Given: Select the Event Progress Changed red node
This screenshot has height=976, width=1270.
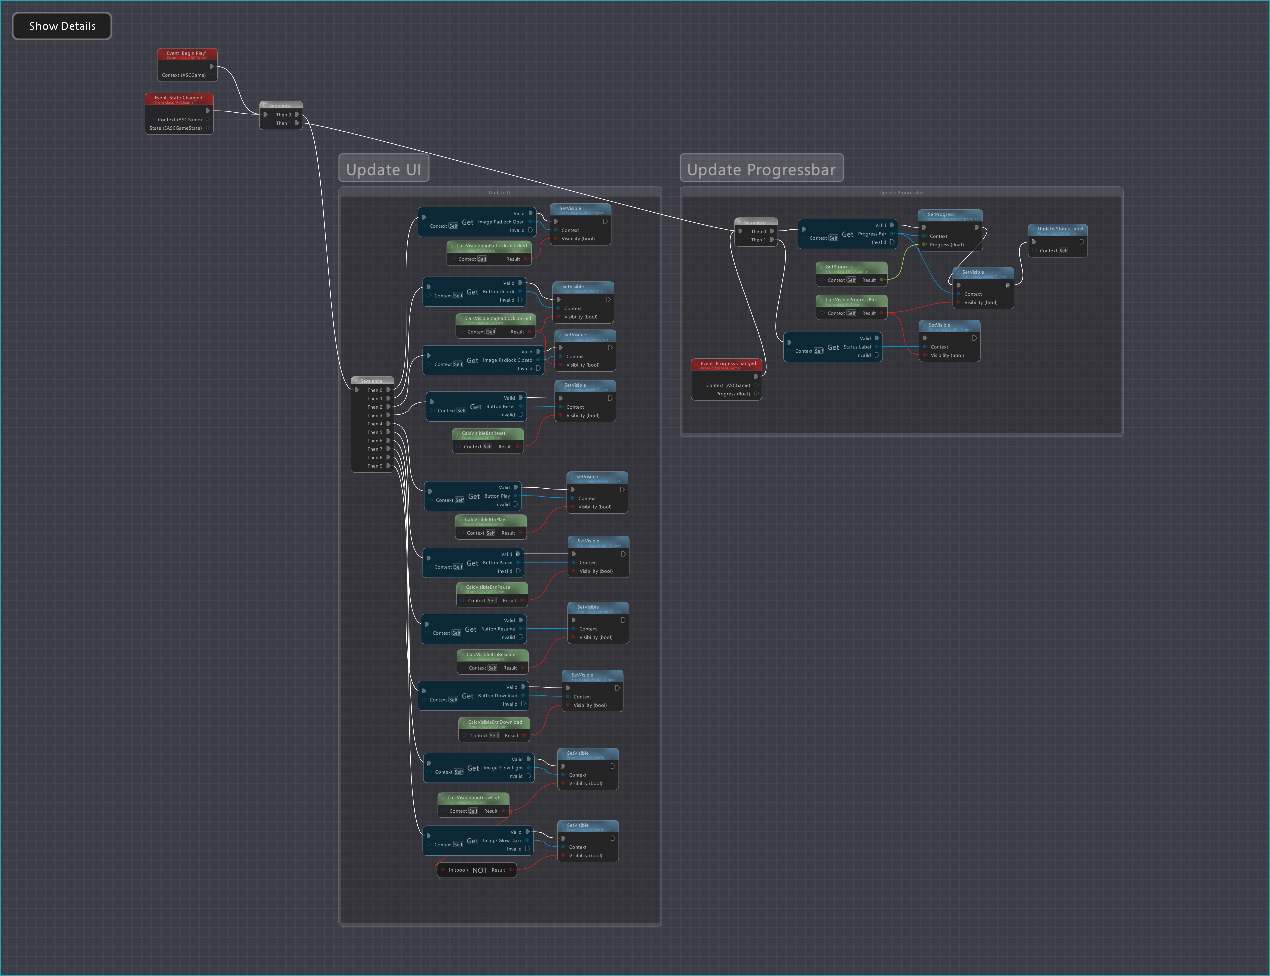Looking at the screenshot, I should pos(727,380).
